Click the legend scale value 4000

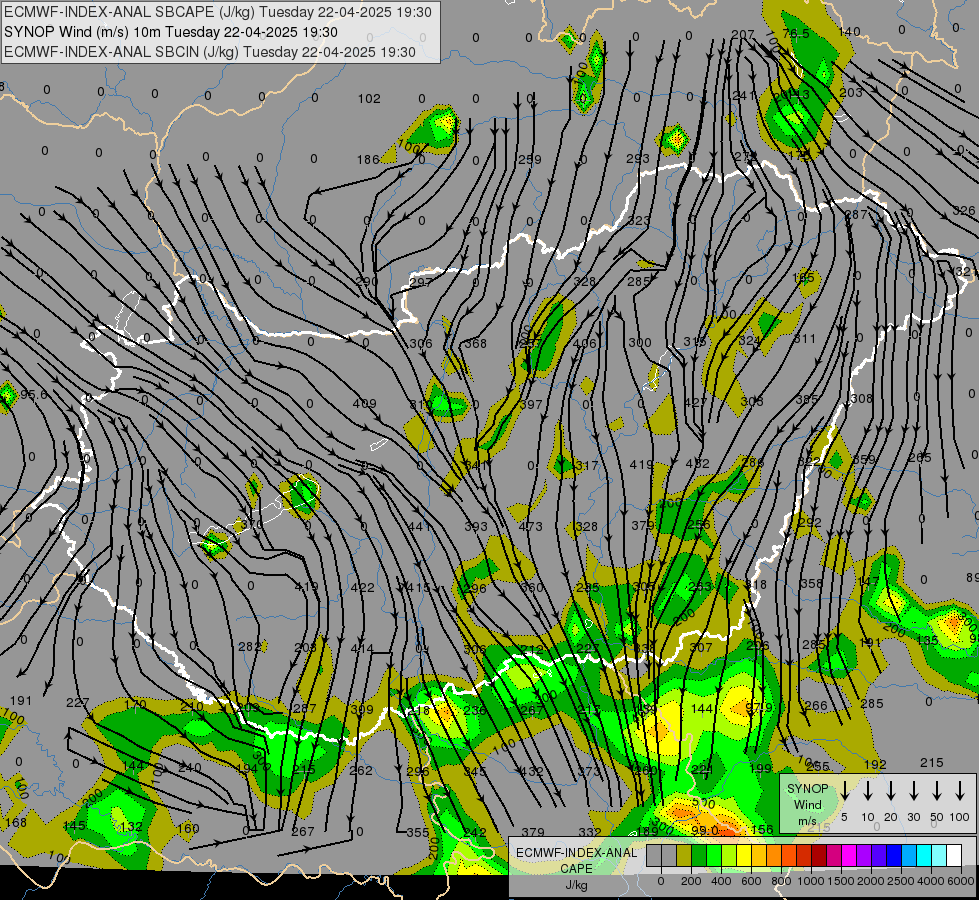[931, 881]
